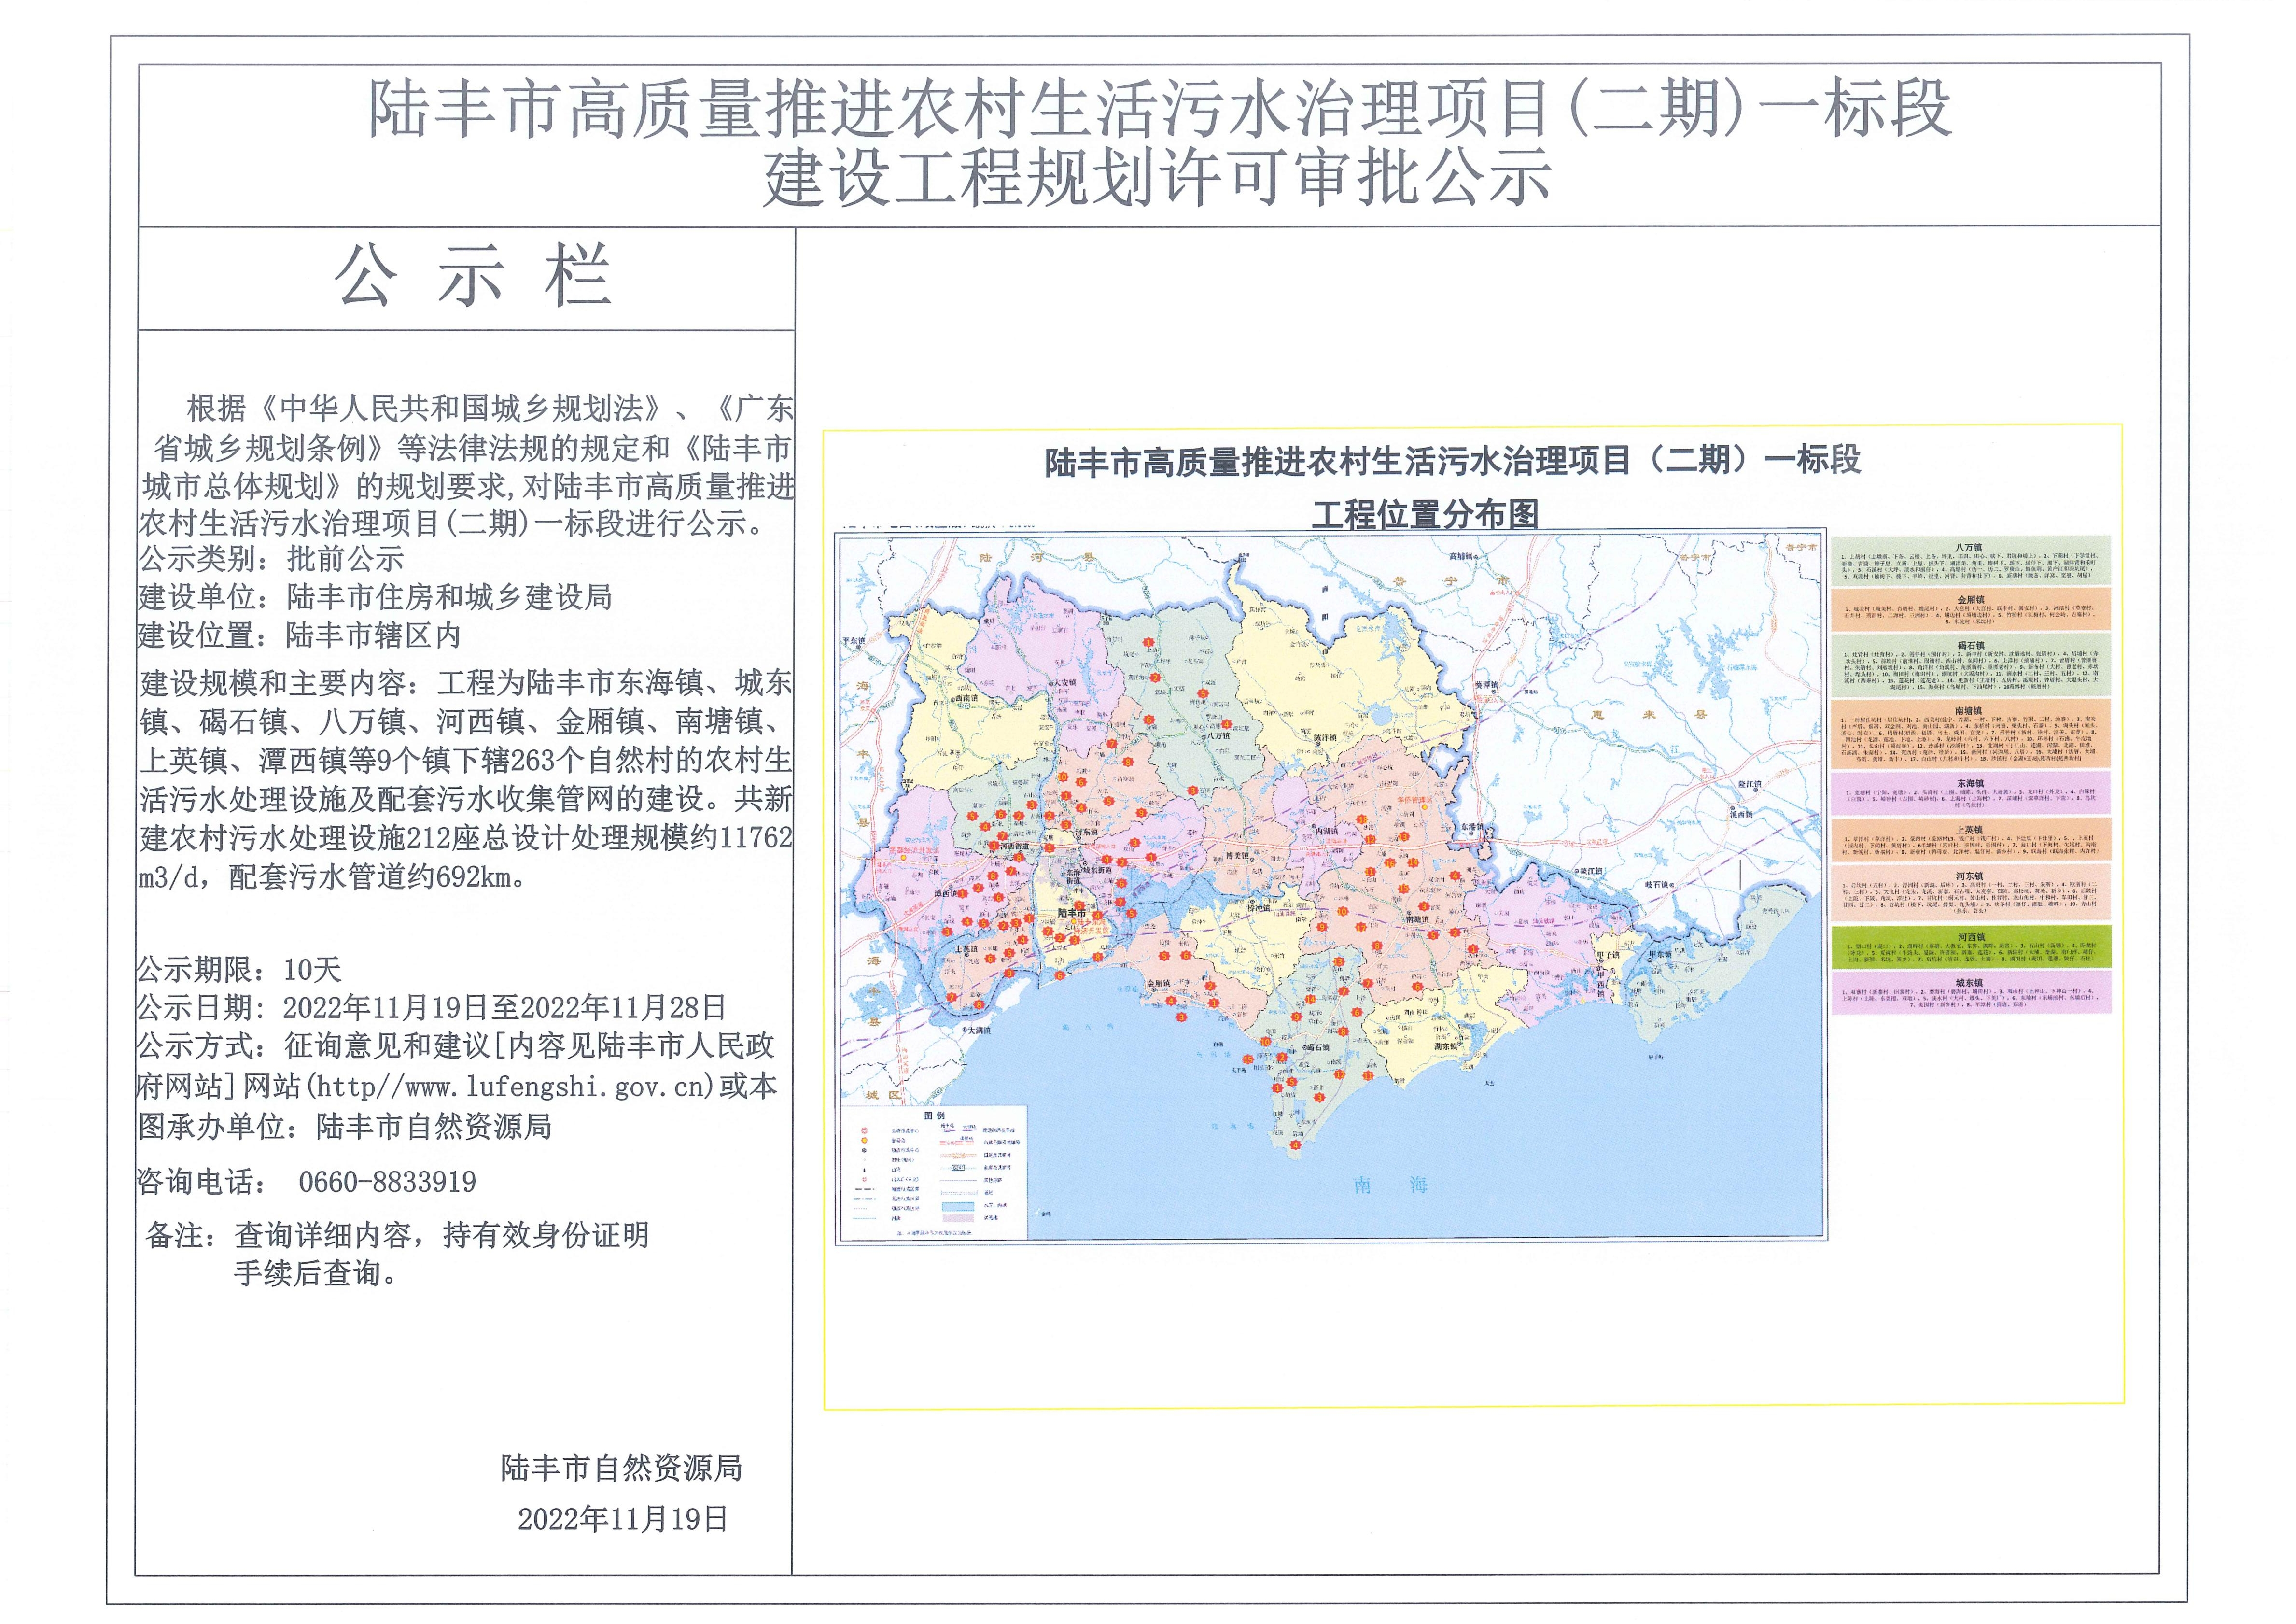The height and width of the screenshot is (1624, 2296).
Task: Click the 碣石镇 village list panel
Action: pos(1970,665)
